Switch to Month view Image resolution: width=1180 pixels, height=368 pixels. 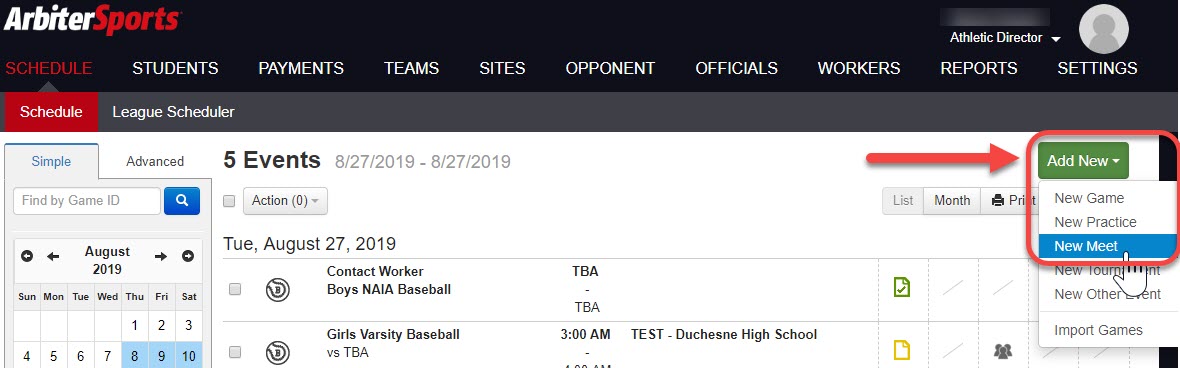(952, 200)
